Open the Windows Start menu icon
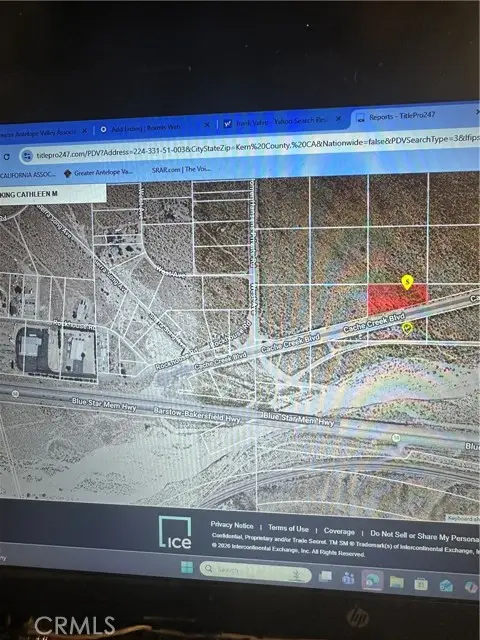This screenshot has height=640, width=480. tap(187, 567)
